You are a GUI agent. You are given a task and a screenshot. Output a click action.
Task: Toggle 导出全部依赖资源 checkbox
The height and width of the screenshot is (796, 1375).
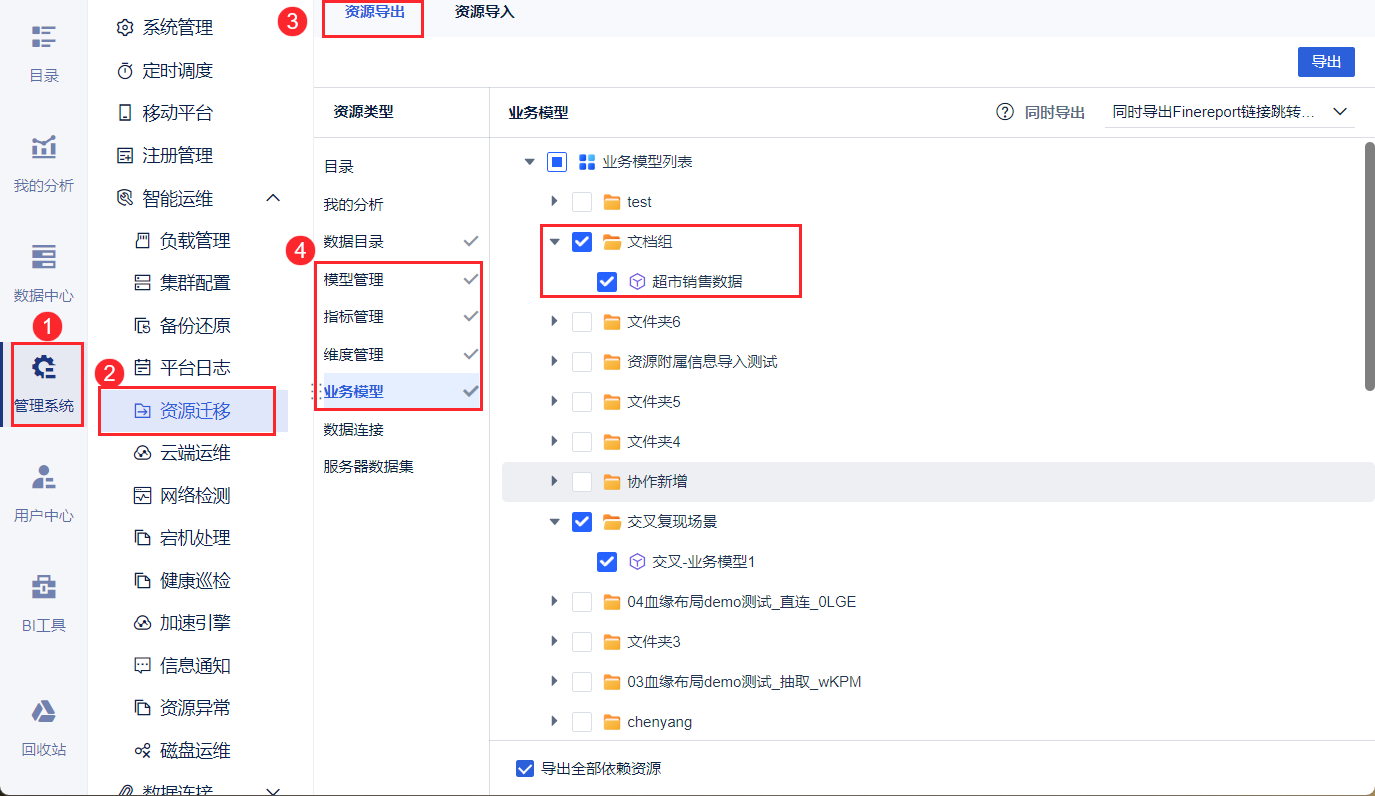pyautogui.click(x=525, y=768)
